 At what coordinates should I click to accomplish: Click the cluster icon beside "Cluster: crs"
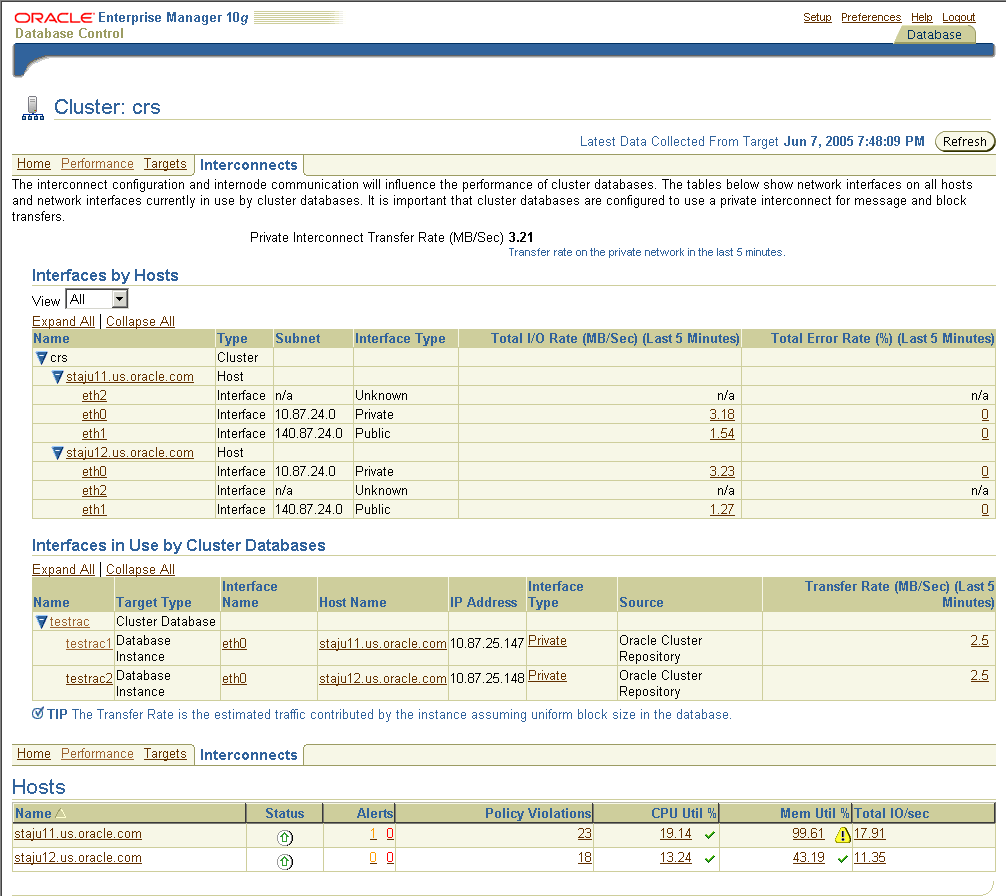pyautogui.click(x=32, y=105)
